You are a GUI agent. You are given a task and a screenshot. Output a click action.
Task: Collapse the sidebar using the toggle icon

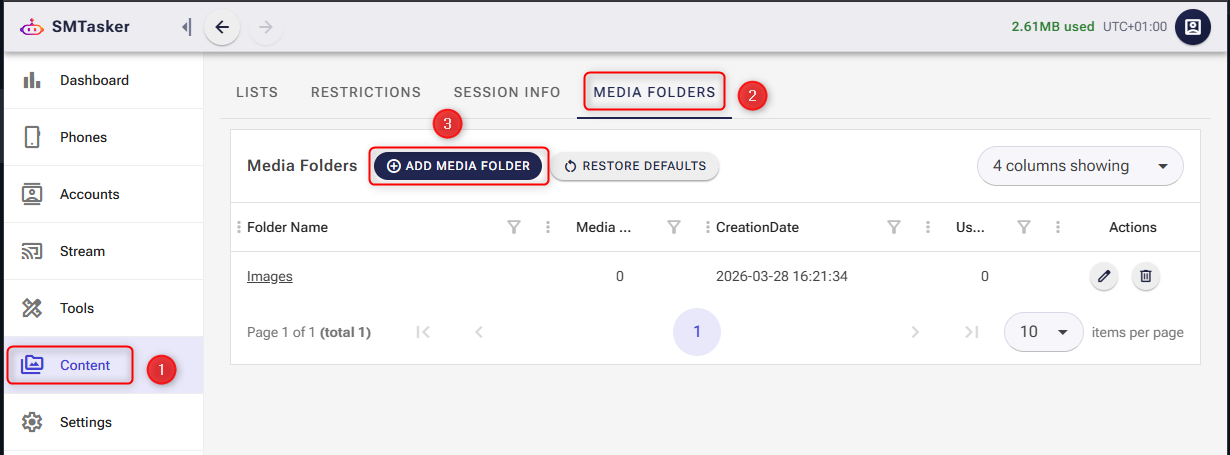(186, 27)
